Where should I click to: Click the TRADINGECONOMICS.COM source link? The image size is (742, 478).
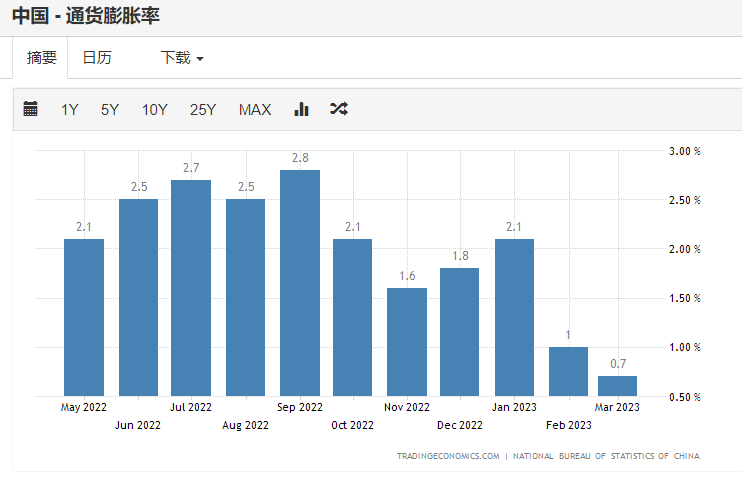pos(447,456)
